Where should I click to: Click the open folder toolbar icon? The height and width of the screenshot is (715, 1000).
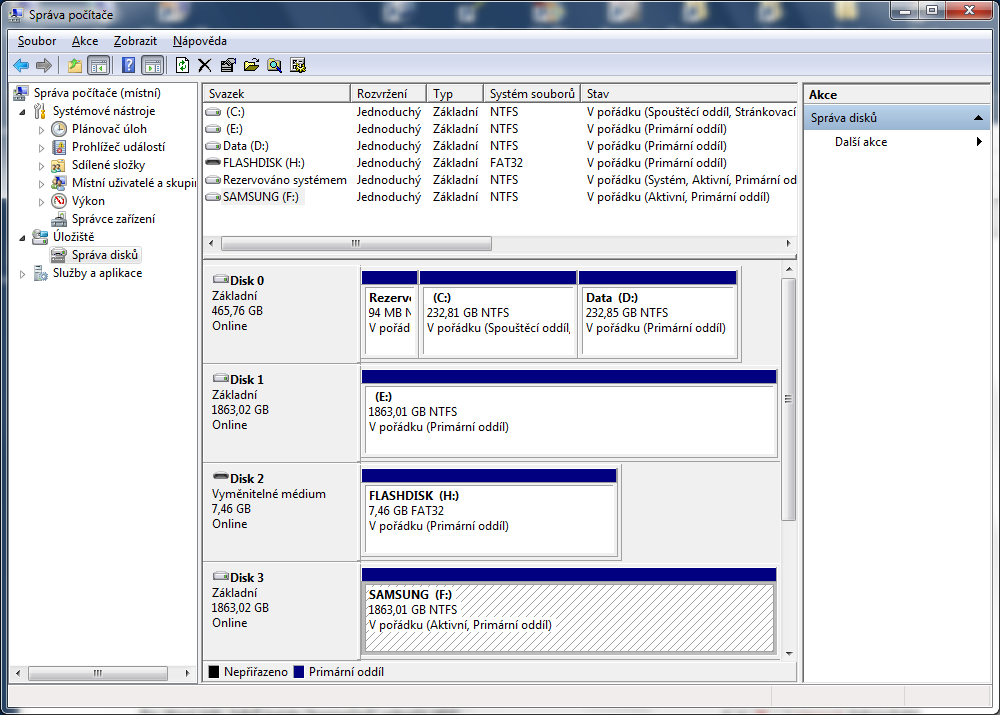tap(250, 65)
